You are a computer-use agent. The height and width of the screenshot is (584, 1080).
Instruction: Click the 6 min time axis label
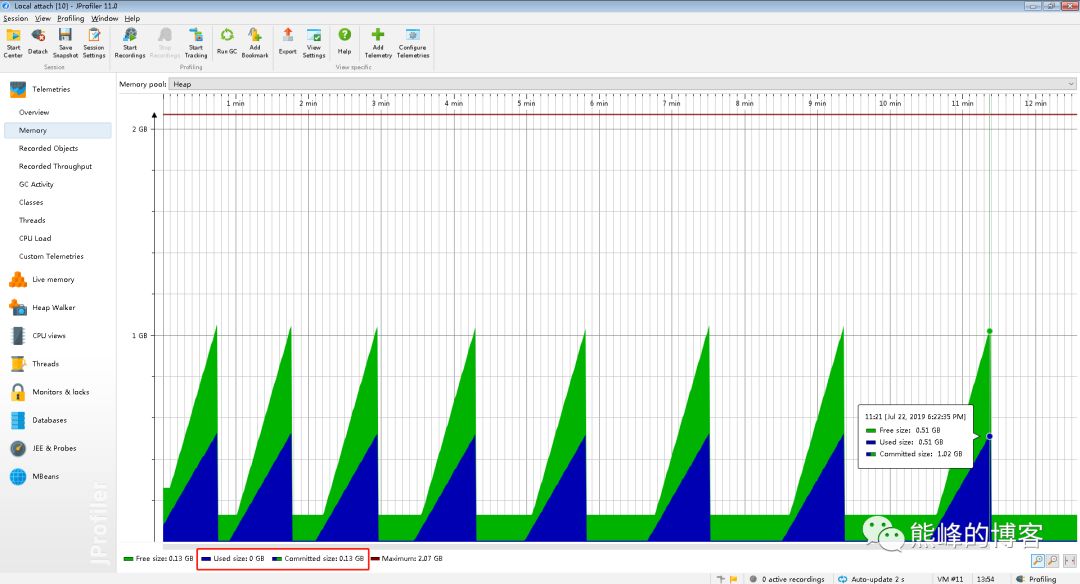[x=599, y=103]
